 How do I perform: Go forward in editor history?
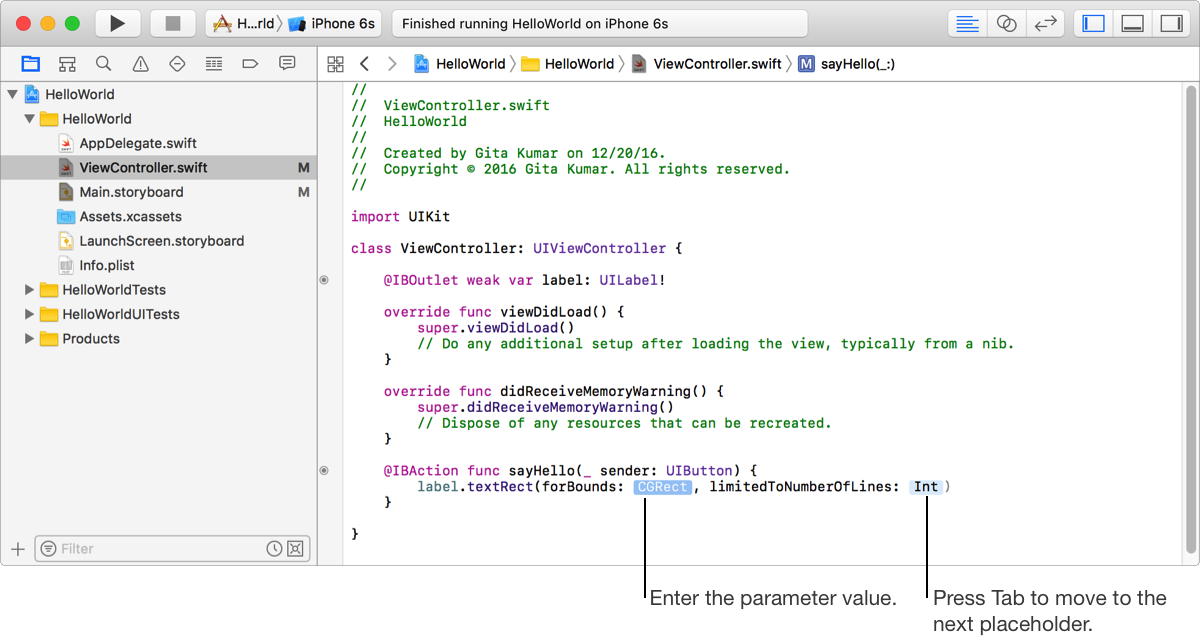[392, 63]
